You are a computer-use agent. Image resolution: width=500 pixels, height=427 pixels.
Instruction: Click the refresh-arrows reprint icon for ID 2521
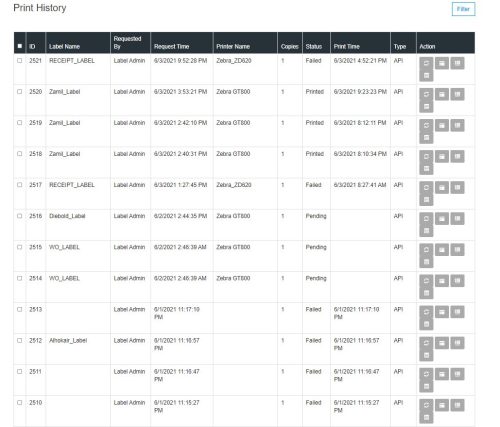[x=426, y=63]
